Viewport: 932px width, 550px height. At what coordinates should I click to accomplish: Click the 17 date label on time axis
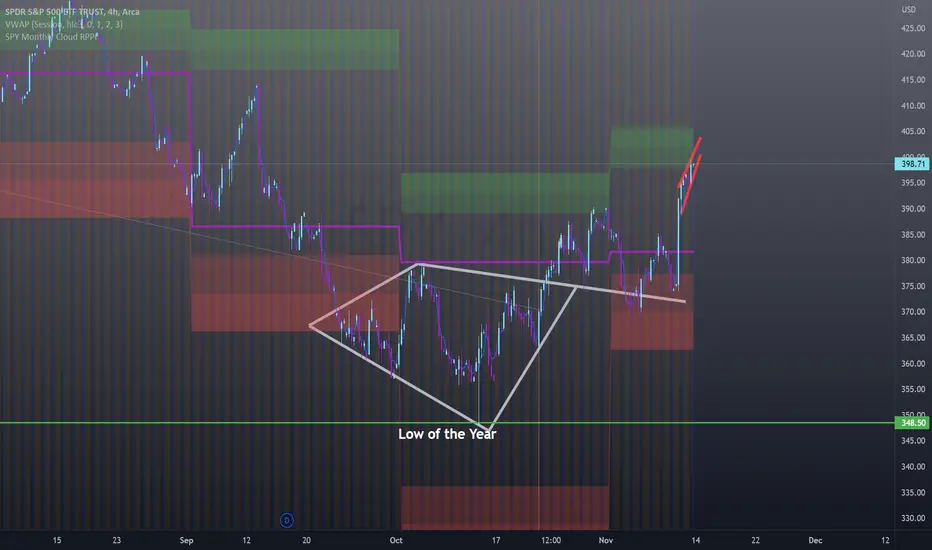click(x=496, y=540)
